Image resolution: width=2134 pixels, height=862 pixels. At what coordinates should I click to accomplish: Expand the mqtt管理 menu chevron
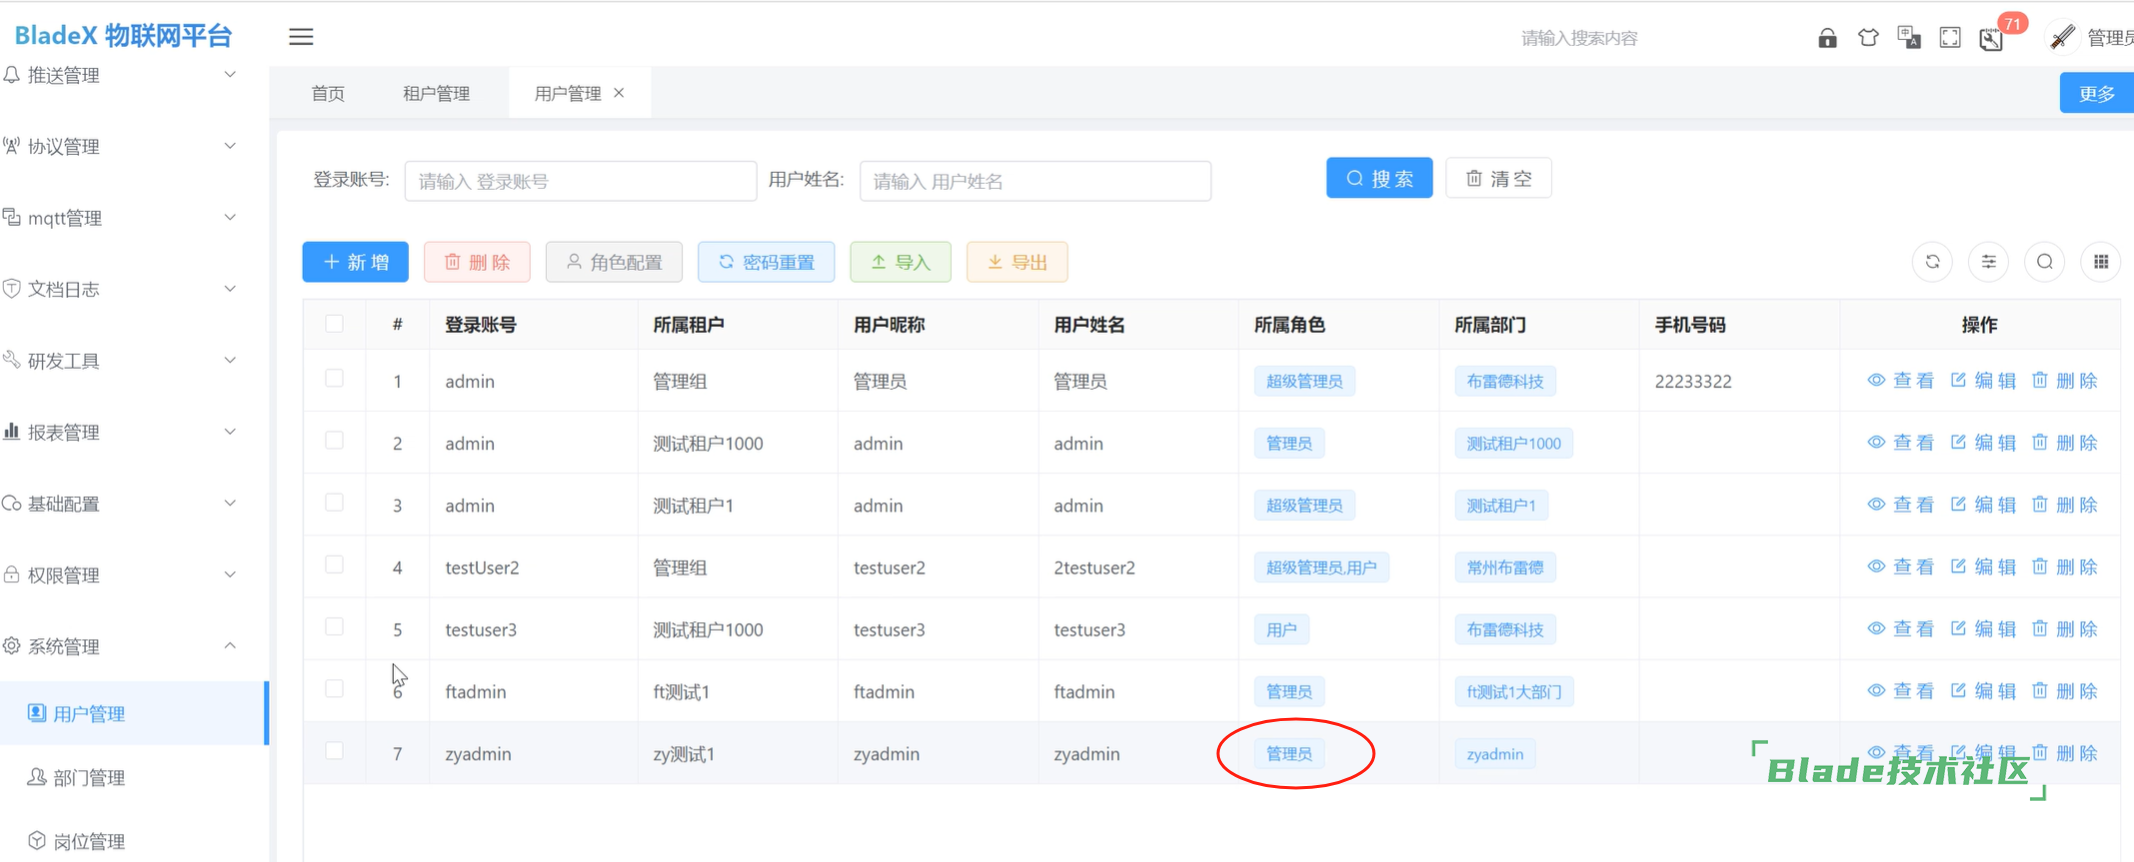[230, 217]
